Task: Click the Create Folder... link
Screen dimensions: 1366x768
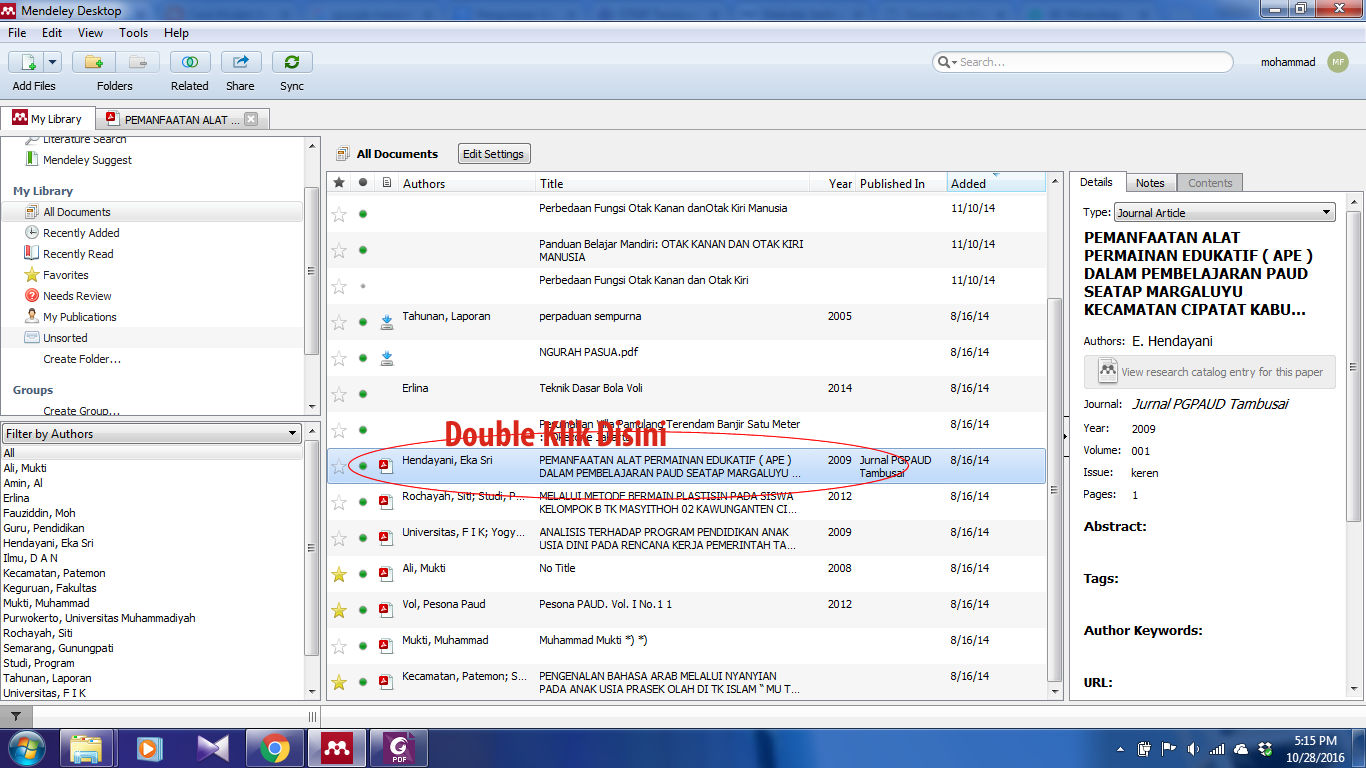Action: coord(82,359)
